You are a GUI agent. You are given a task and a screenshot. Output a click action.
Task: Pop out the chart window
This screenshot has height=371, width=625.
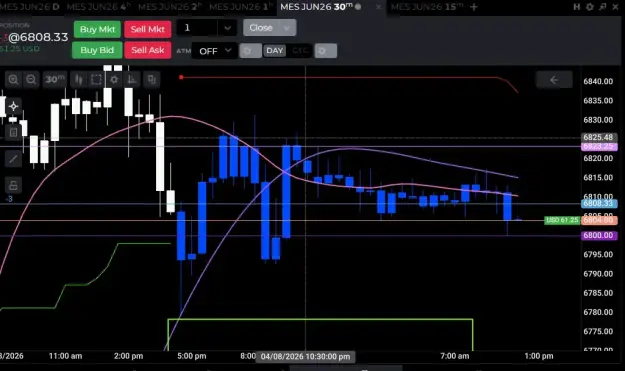tap(602, 7)
